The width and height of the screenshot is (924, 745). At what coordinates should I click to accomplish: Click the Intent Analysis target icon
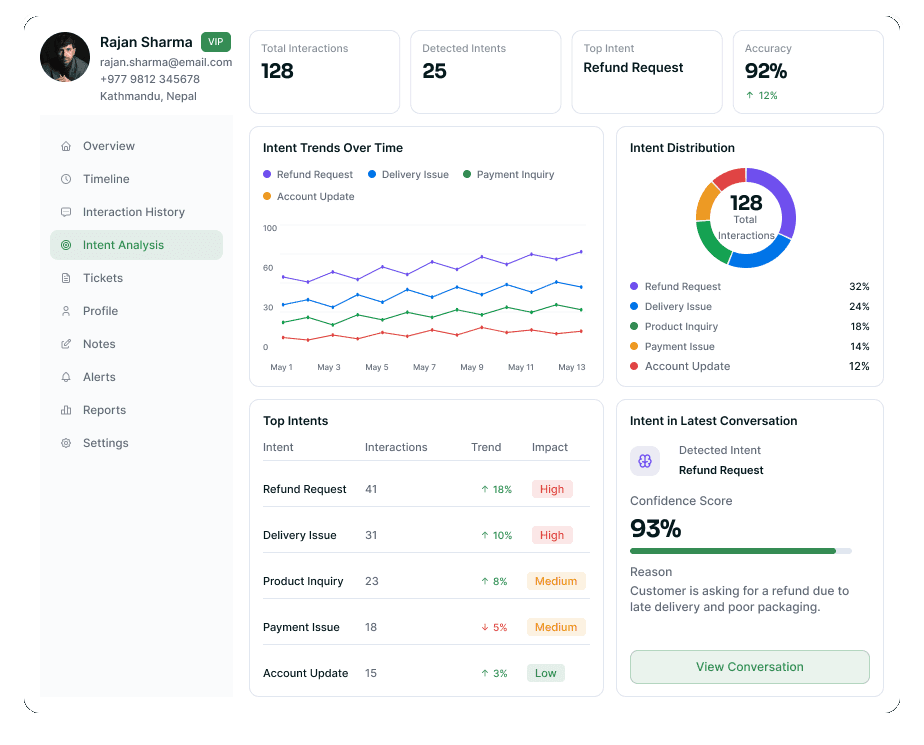(x=66, y=245)
